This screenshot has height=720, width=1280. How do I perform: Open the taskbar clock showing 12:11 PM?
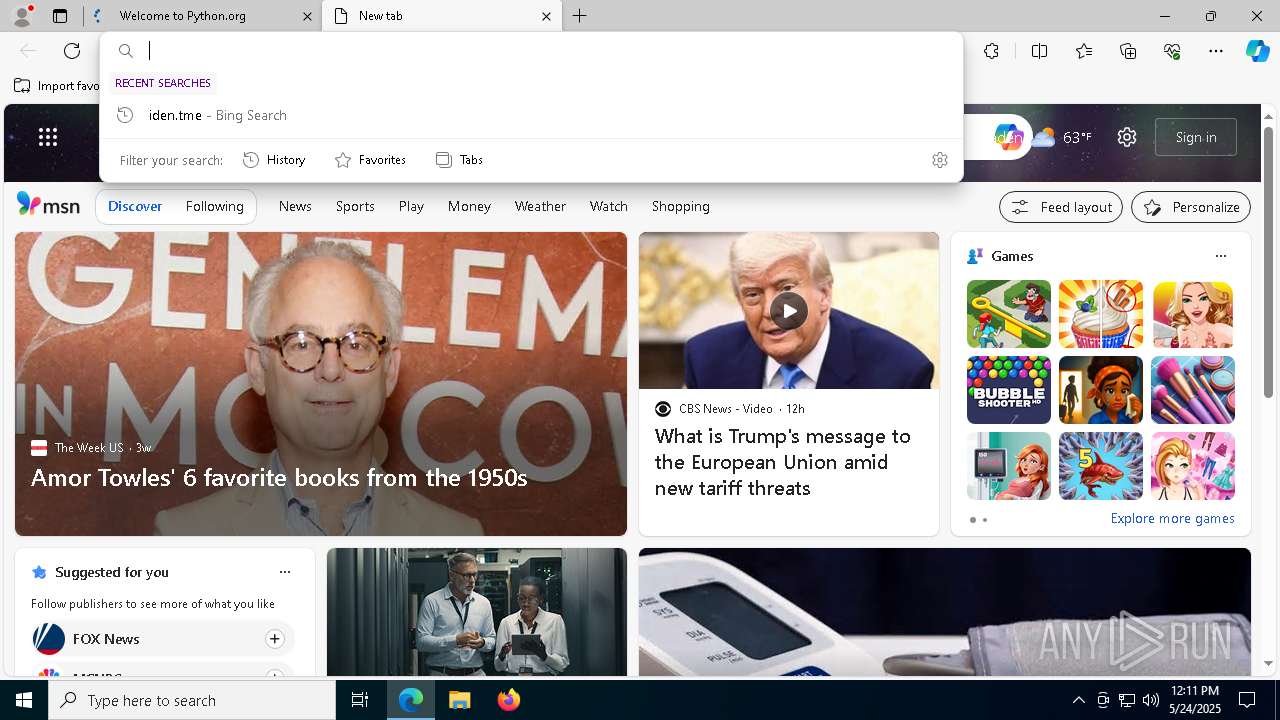tap(1194, 700)
